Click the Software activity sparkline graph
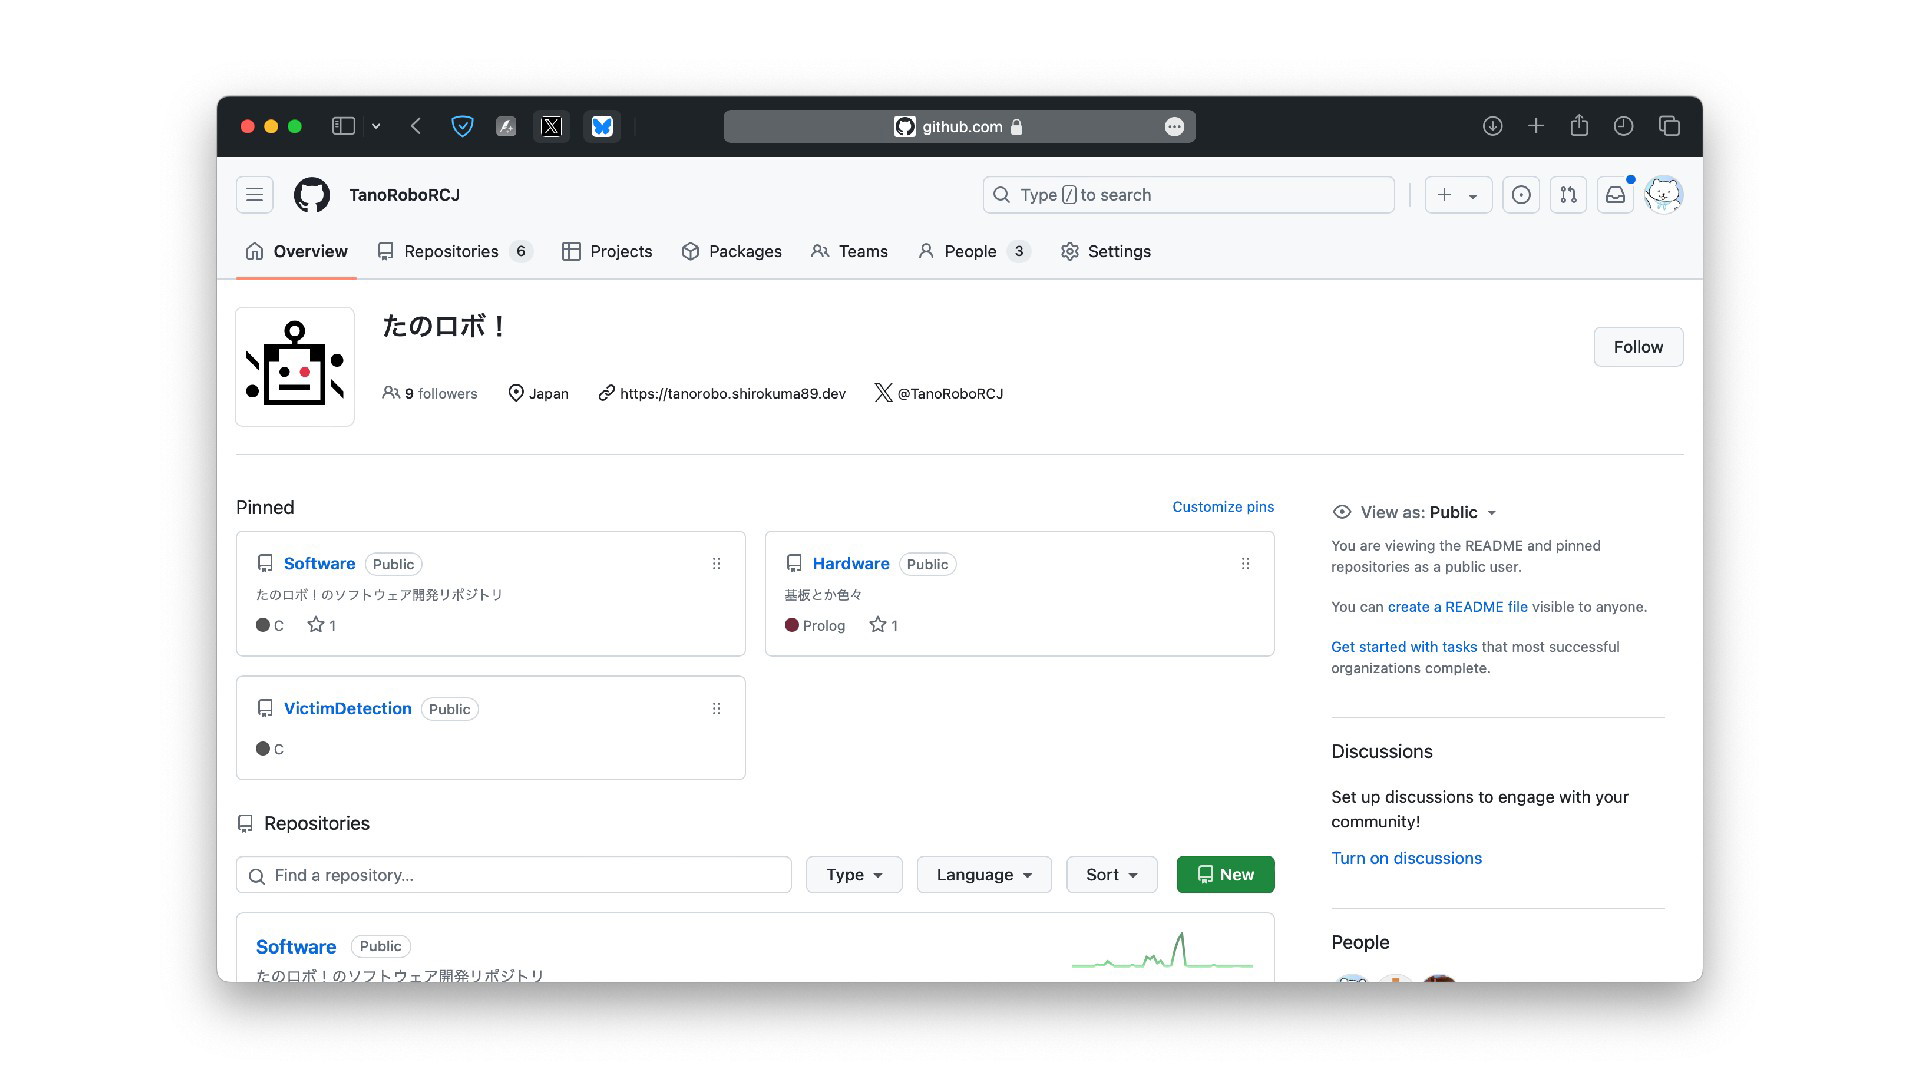This screenshot has width=1920, height=1080. 1162,951
